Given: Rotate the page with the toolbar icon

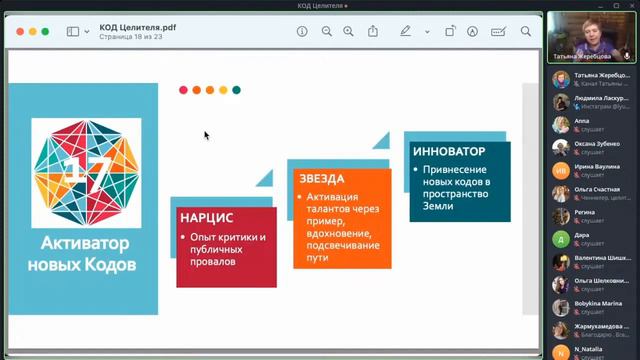Looking at the screenshot, I should pos(450,31).
